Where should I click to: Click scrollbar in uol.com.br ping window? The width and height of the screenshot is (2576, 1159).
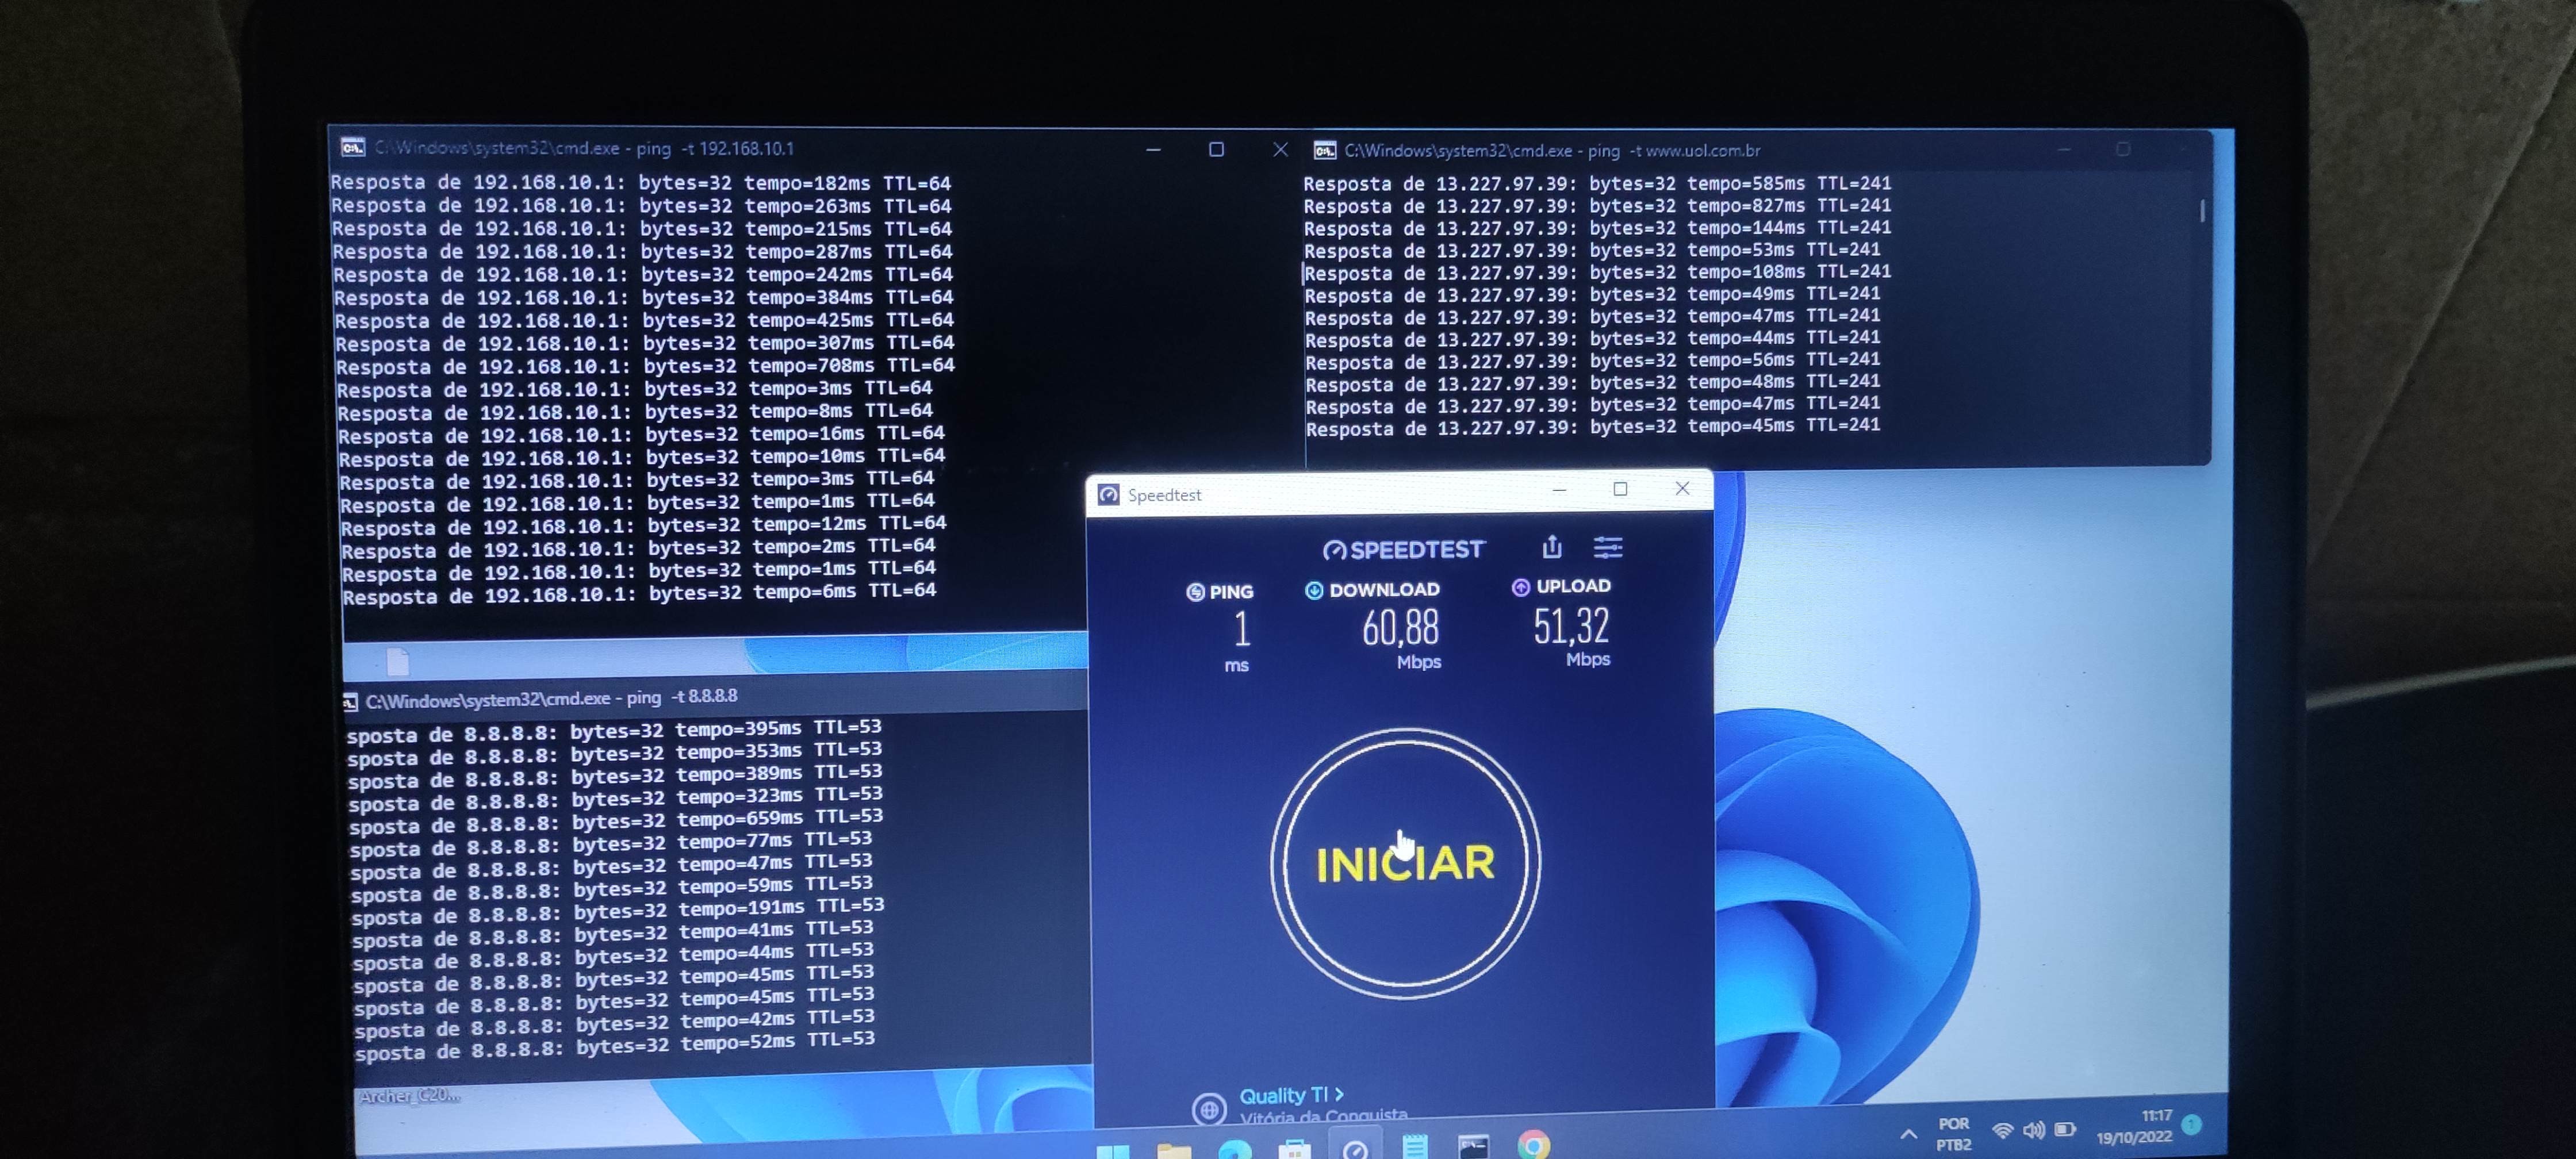pos(2202,211)
